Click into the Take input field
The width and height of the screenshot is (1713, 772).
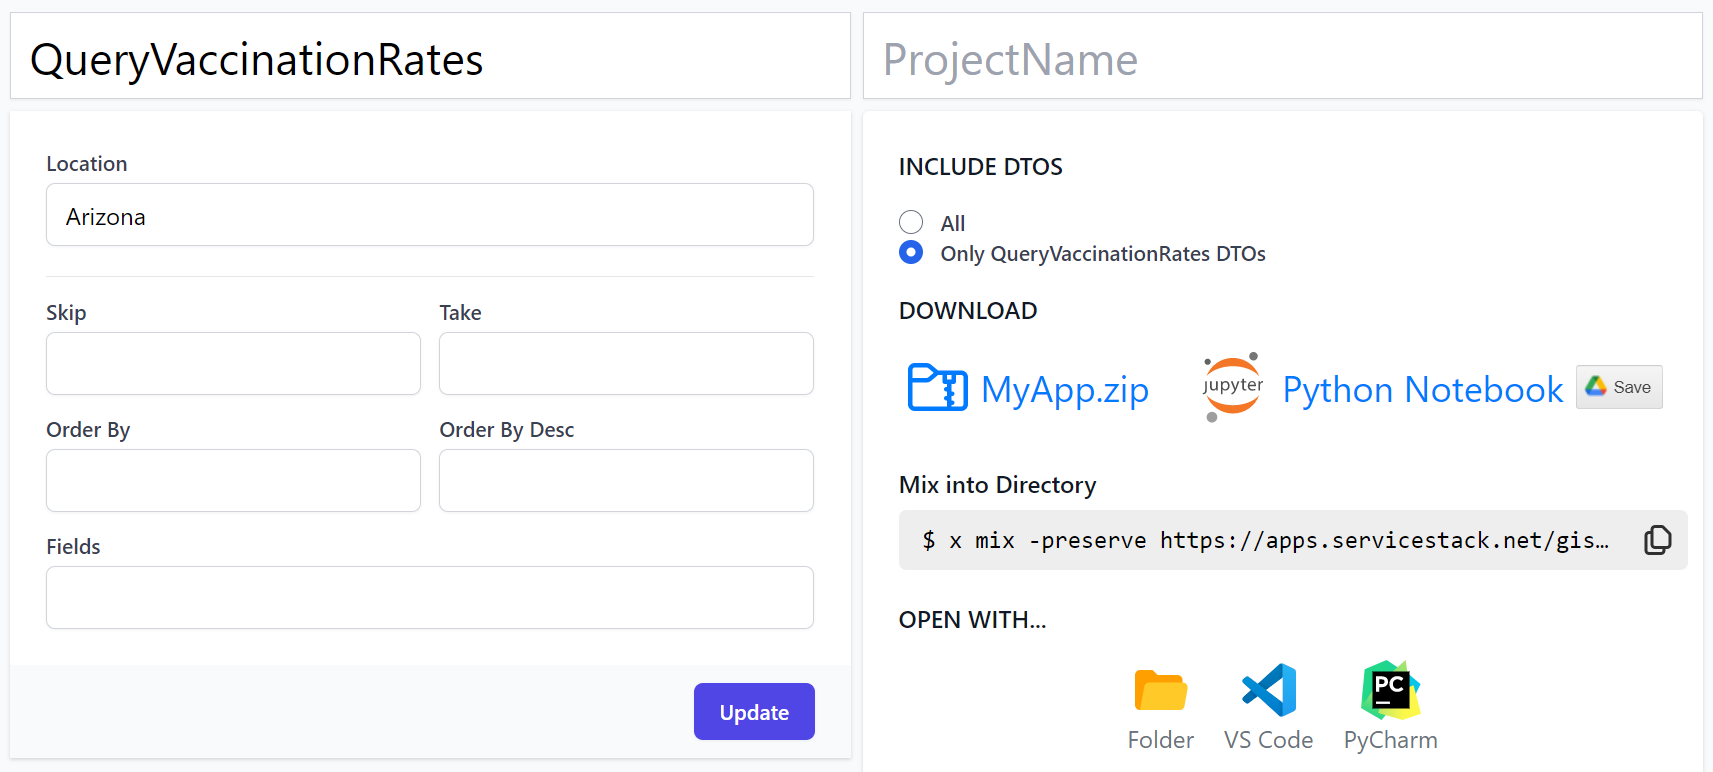click(626, 364)
